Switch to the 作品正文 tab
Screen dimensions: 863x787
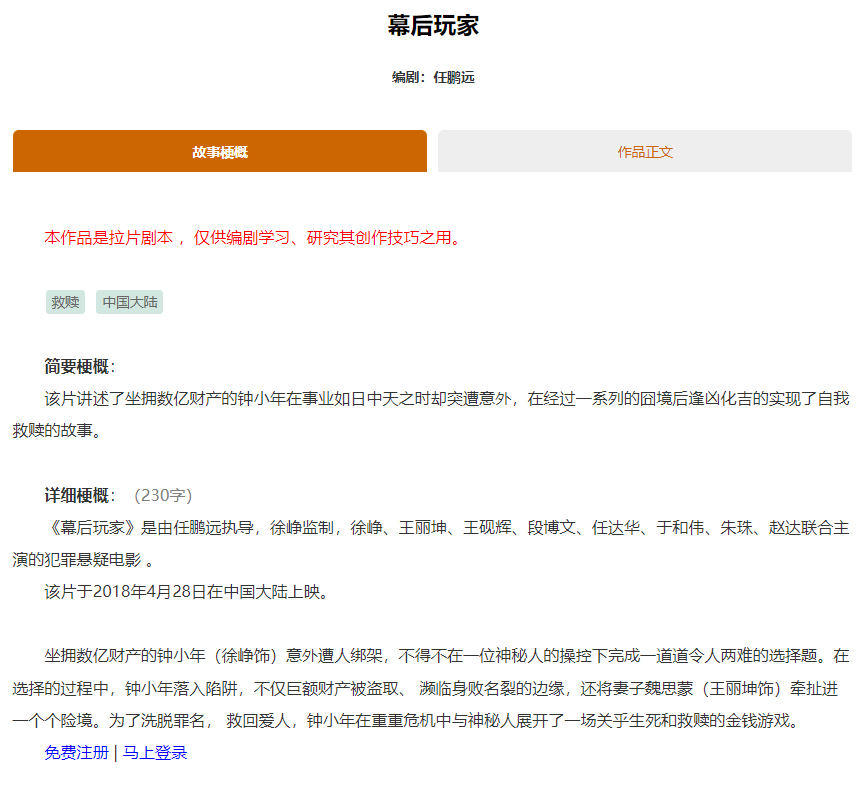tap(643, 151)
